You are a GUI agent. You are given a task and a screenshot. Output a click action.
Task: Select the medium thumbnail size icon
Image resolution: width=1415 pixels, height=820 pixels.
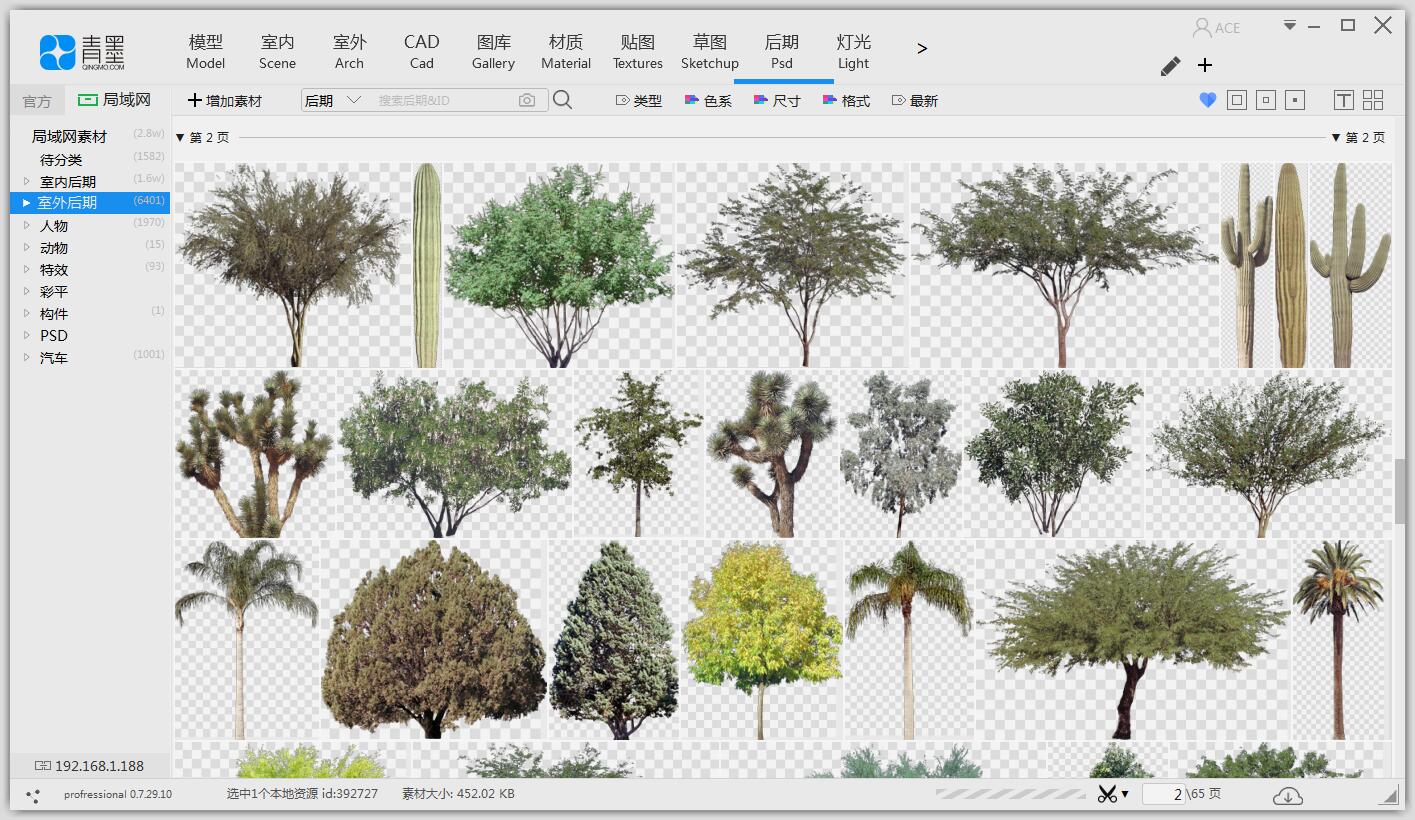1266,100
